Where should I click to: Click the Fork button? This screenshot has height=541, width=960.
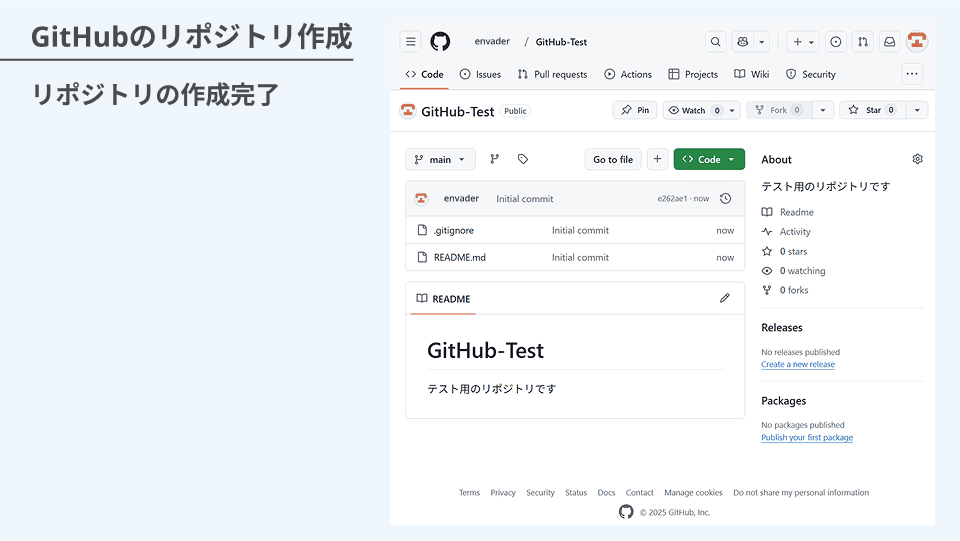coord(779,110)
